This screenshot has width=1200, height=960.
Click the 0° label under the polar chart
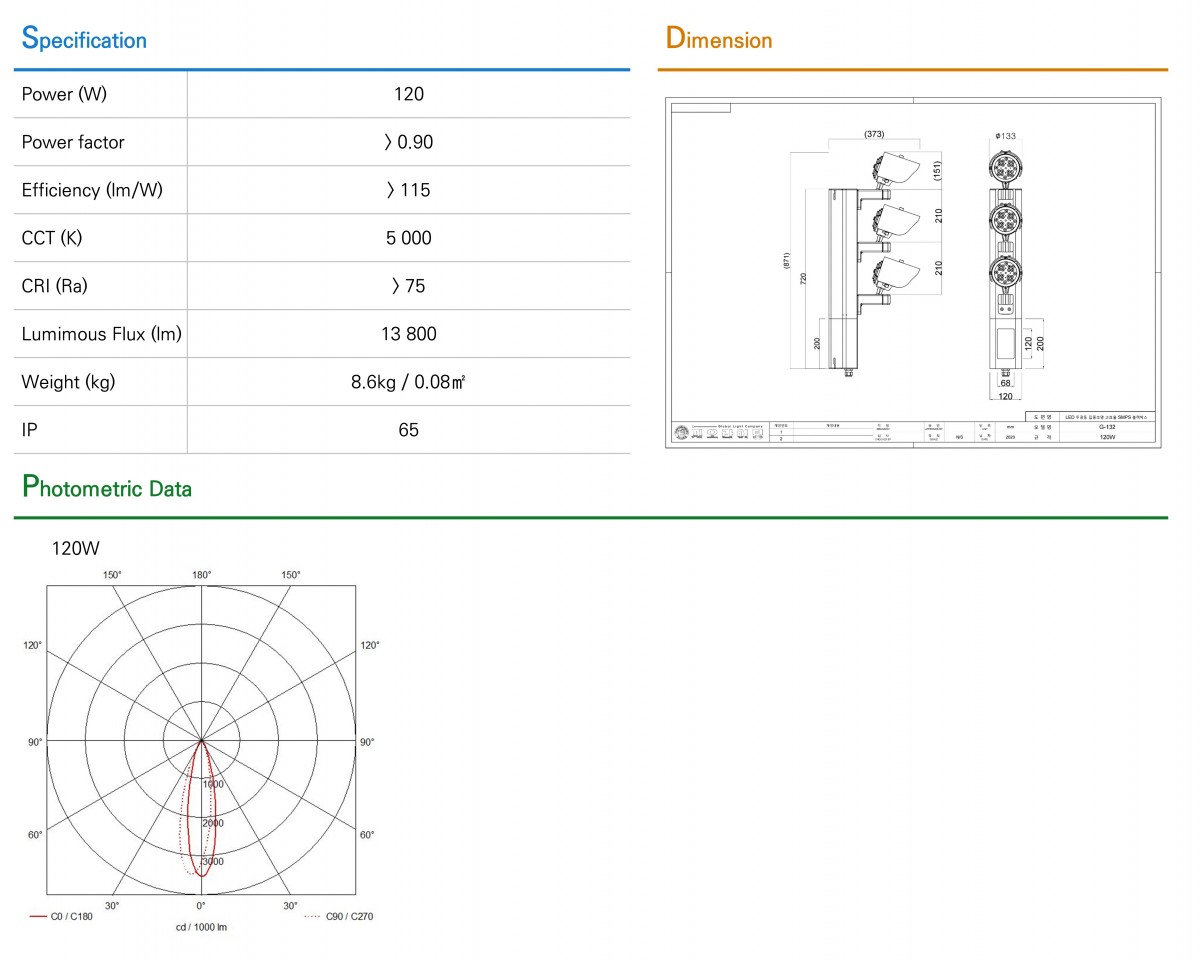(x=201, y=906)
